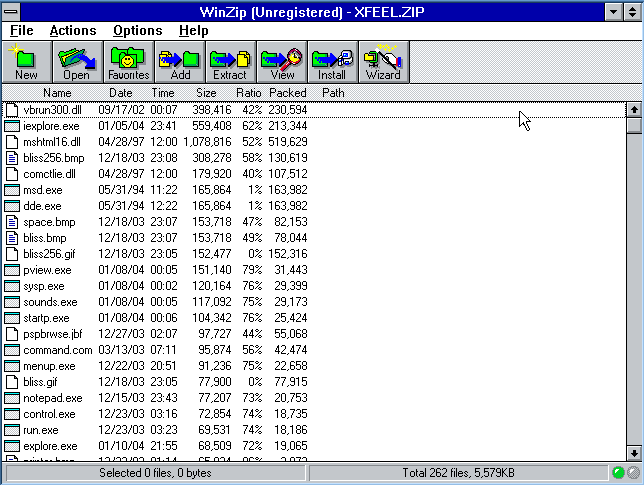Viewport: 644px width, 485px height.
Task: Select the run.exe file name
Action: (x=41, y=430)
